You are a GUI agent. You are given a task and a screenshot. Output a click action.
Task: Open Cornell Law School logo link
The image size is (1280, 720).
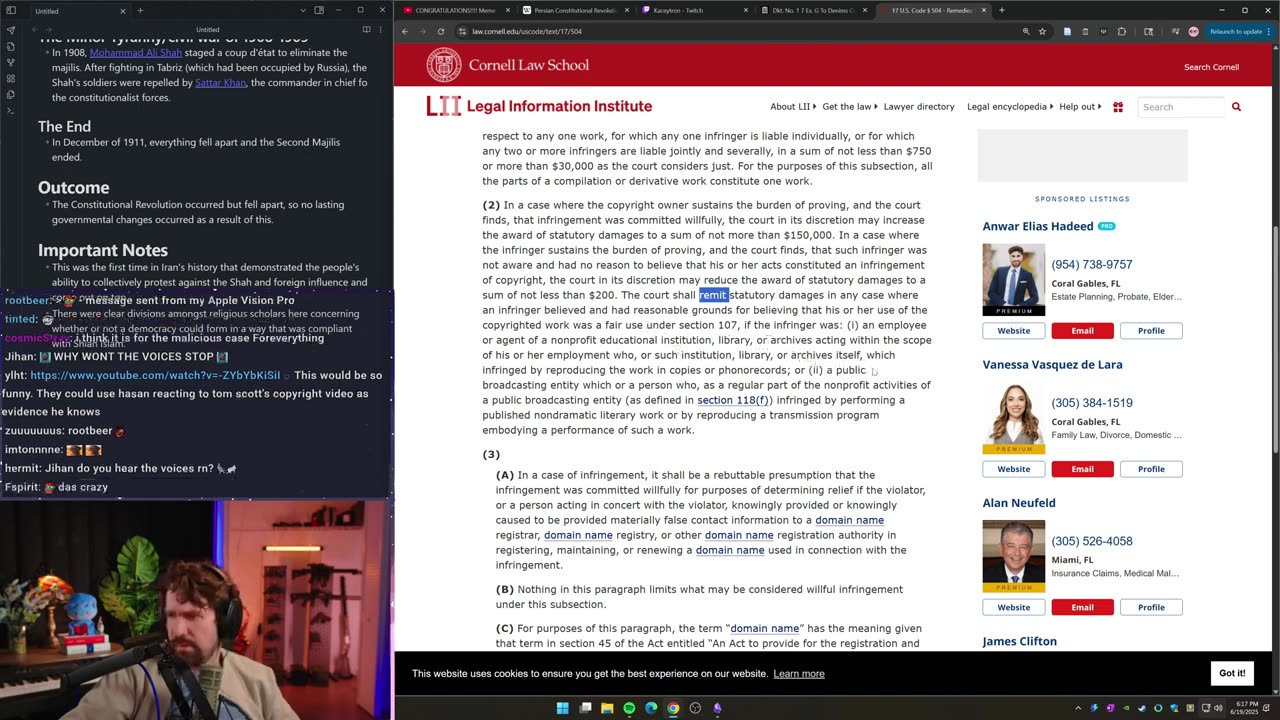point(507,65)
